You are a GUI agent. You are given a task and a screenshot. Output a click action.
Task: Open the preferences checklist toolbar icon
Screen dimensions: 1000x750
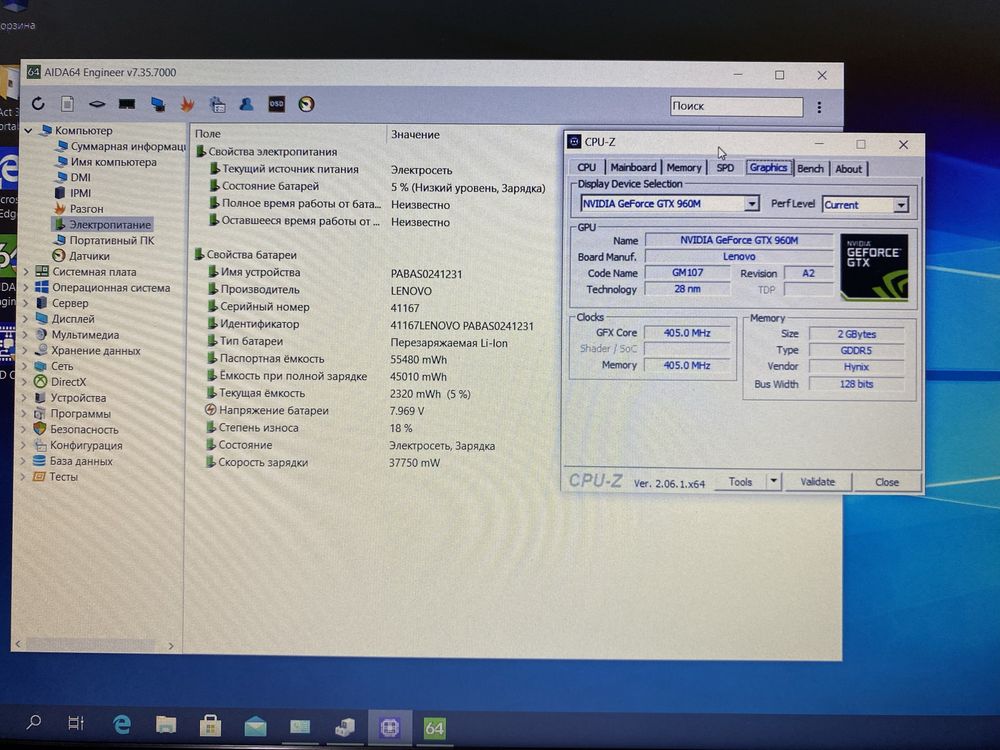click(217, 104)
